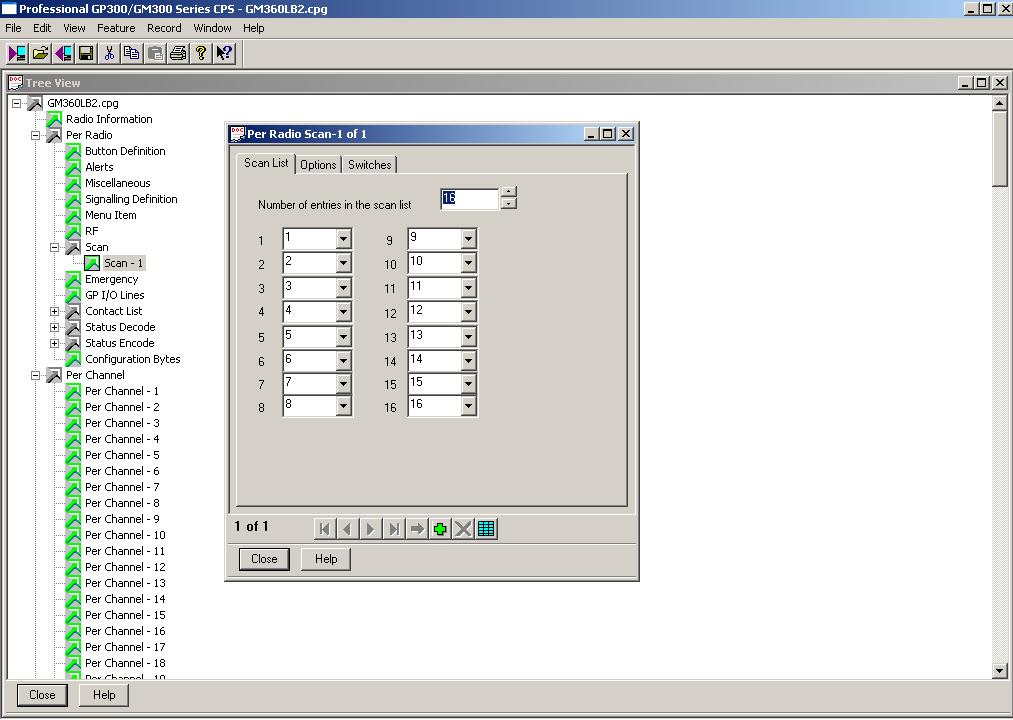
Task: Open Configuration Bytes tree item
Action: pos(132,359)
